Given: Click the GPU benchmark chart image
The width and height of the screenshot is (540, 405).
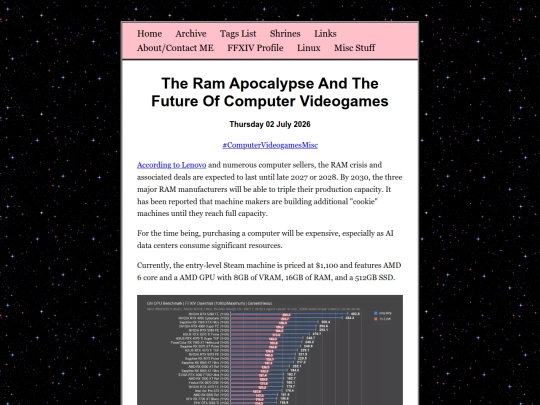Looking at the screenshot, I should [x=270, y=350].
